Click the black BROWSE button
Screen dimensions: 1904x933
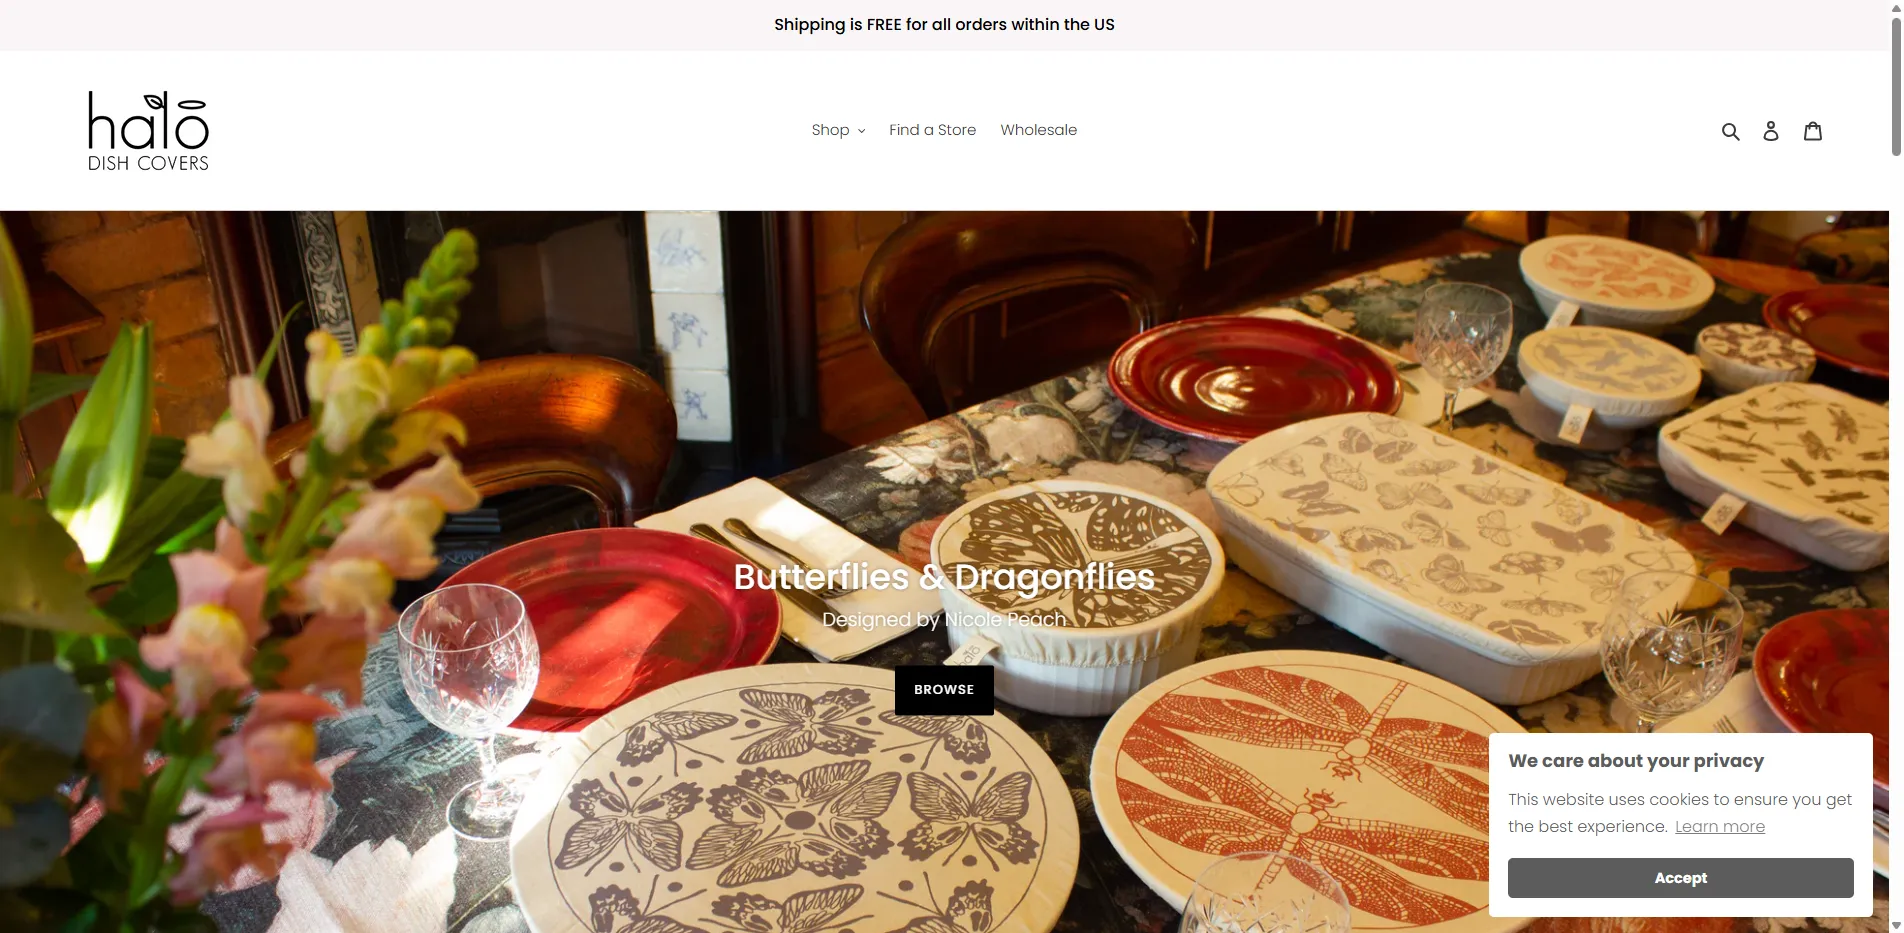(944, 690)
